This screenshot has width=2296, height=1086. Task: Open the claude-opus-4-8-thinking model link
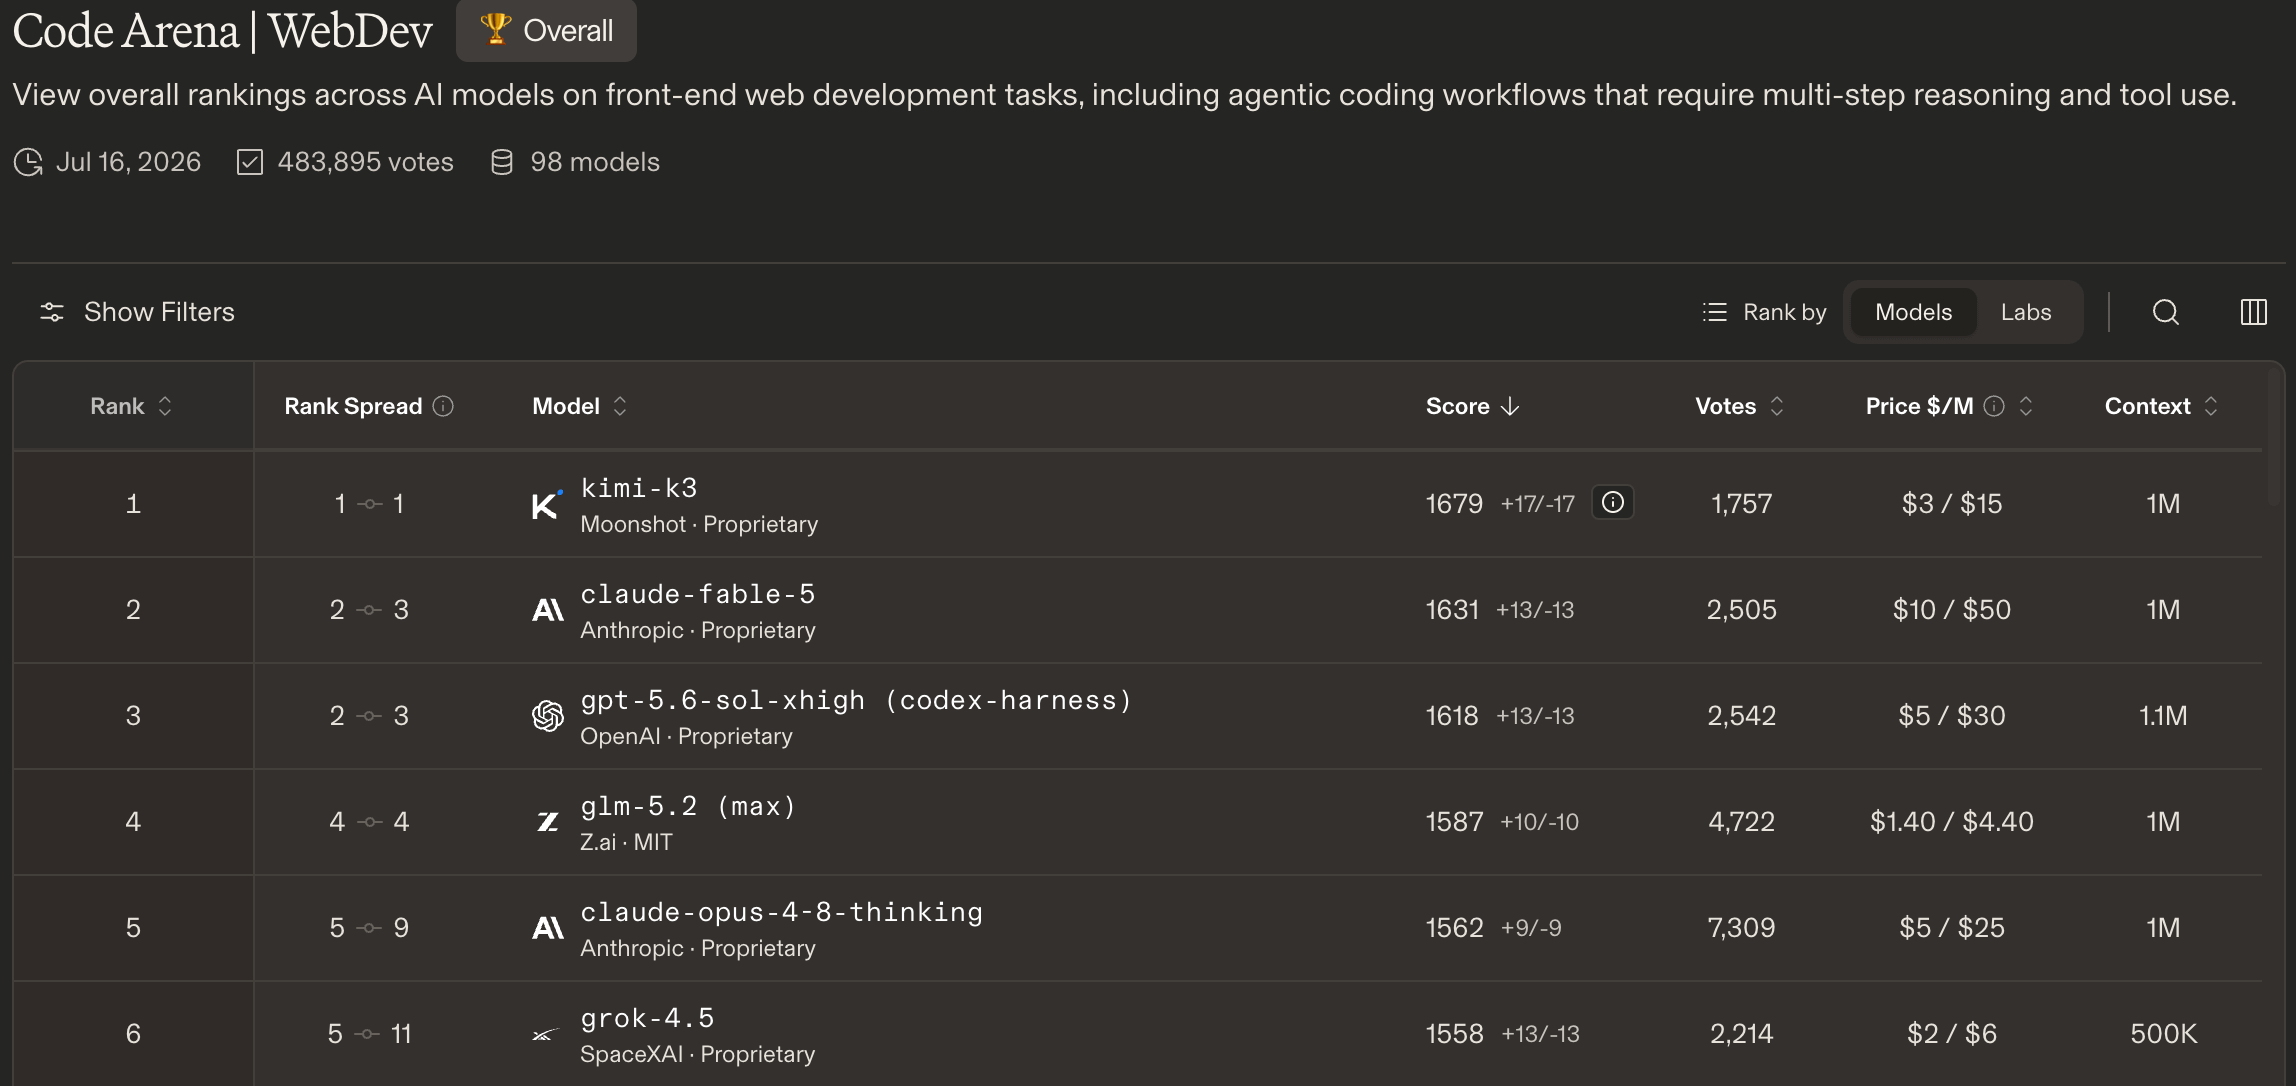pos(782,912)
